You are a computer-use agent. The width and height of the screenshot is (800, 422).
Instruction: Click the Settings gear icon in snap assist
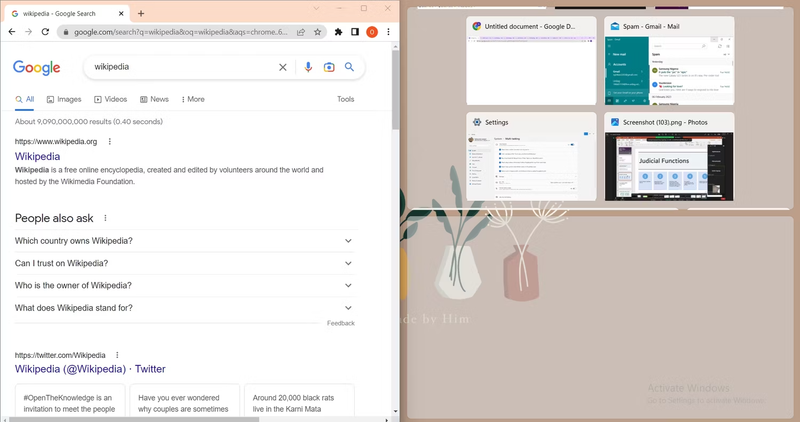477,122
